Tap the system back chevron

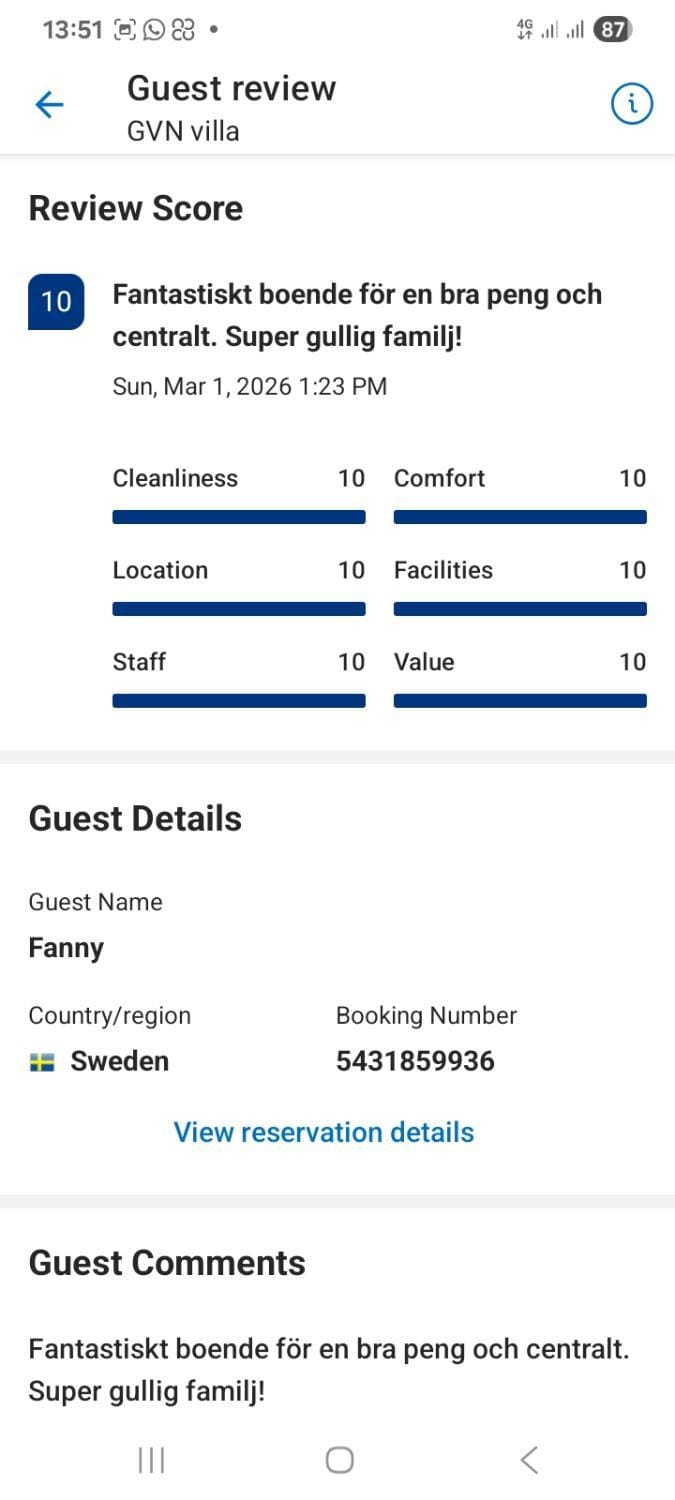pyautogui.click(x=529, y=1460)
